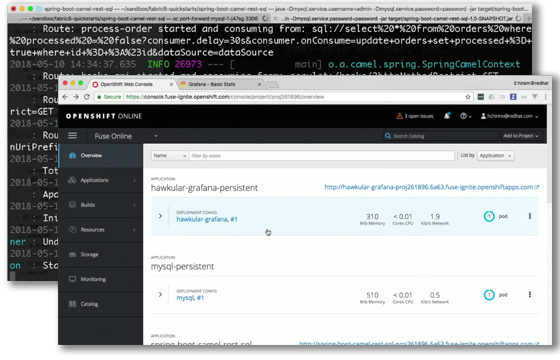Select the oc port-forward terminal tab
The height and width of the screenshot is (360, 560).
pyautogui.click(x=143, y=18)
